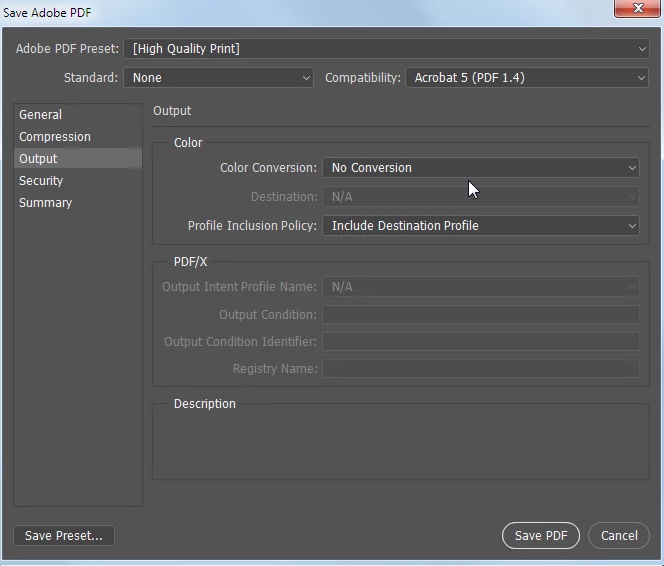Image resolution: width=664 pixels, height=566 pixels.
Task: Click the Profile Inclusion Policy label
Action: tap(252, 226)
